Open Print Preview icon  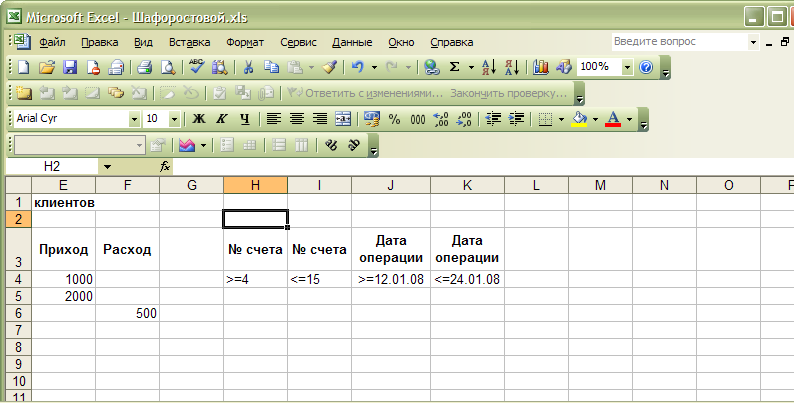(168, 67)
